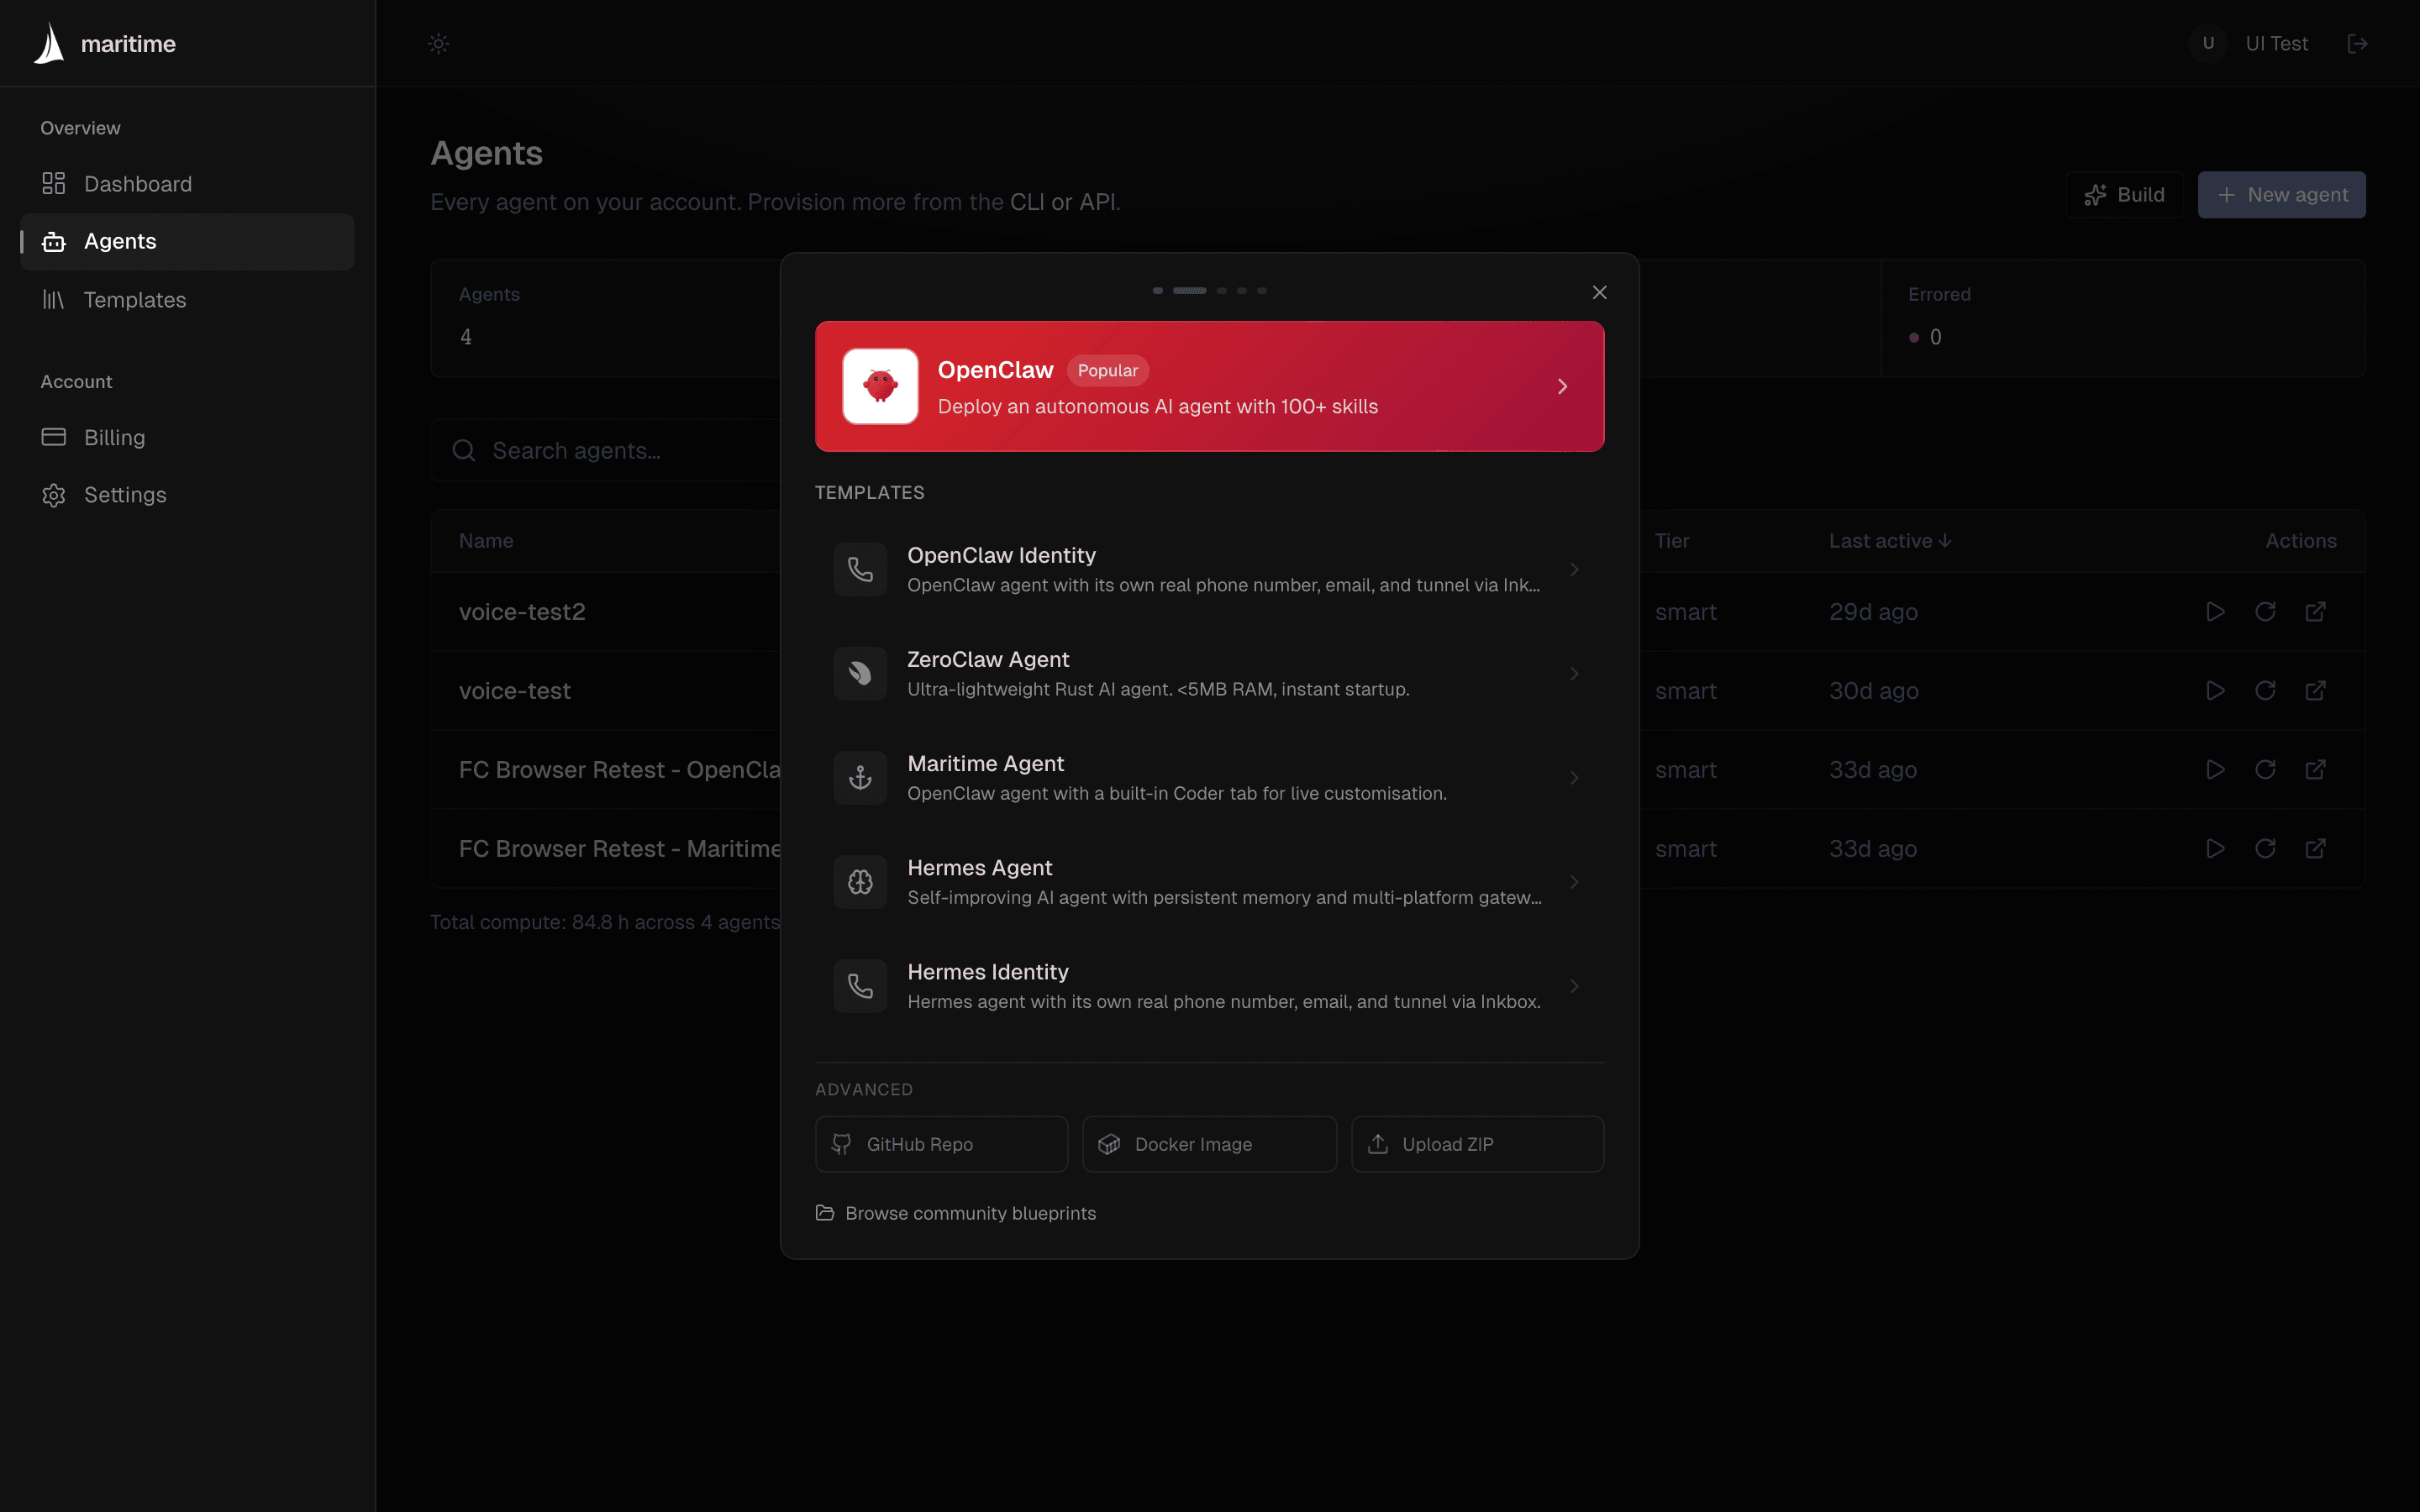Go to Billing in the sidebar

(x=187, y=437)
